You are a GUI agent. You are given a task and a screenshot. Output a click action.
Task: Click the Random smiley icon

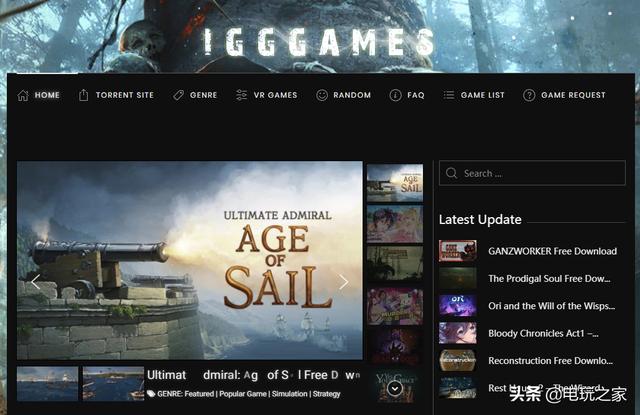pos(322,95)
